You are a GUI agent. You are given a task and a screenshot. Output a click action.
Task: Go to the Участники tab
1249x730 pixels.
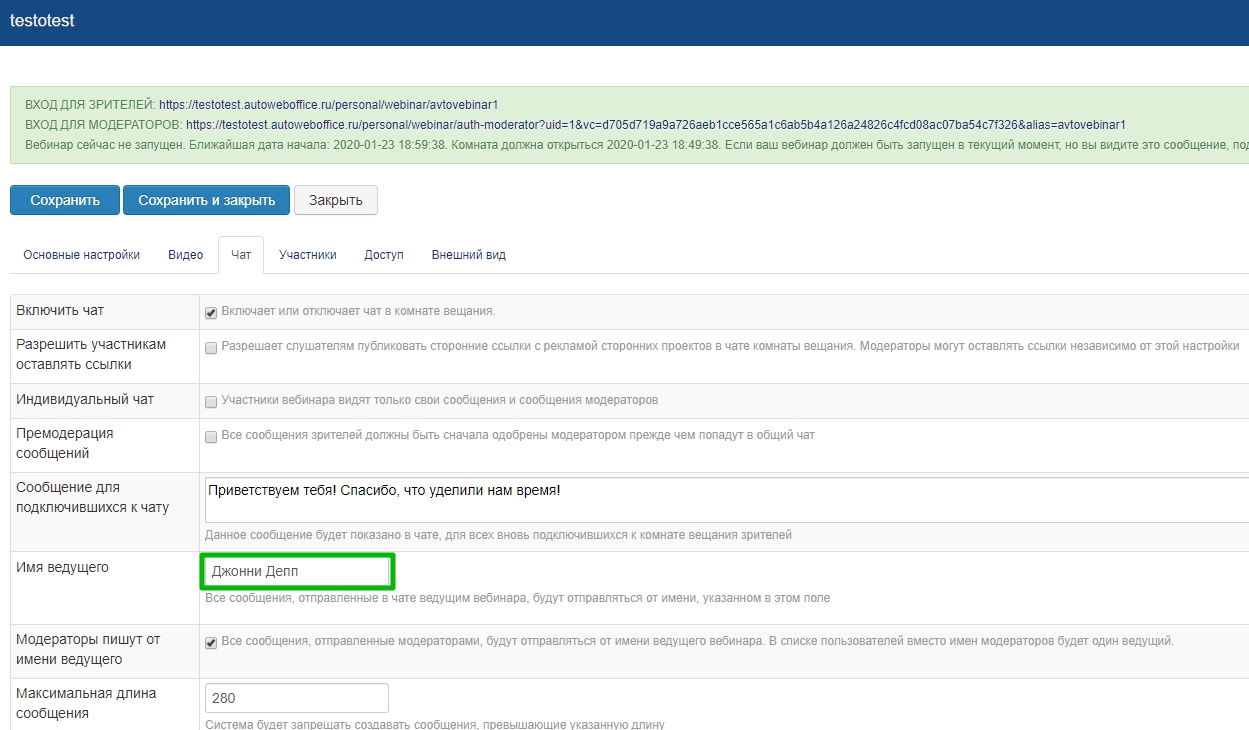point(307,255)
